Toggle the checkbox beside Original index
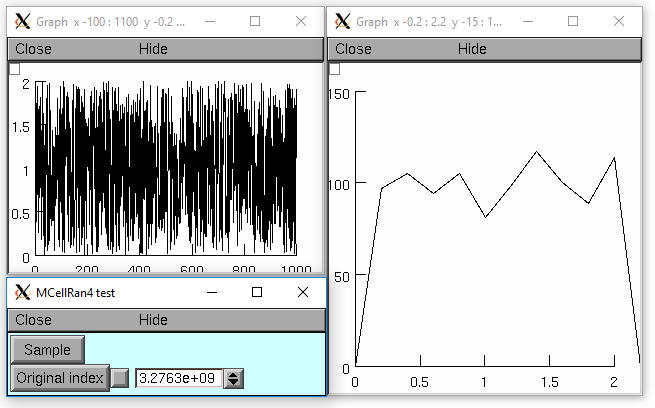This screenshot has height=408, width=655. tap(120, 378)
